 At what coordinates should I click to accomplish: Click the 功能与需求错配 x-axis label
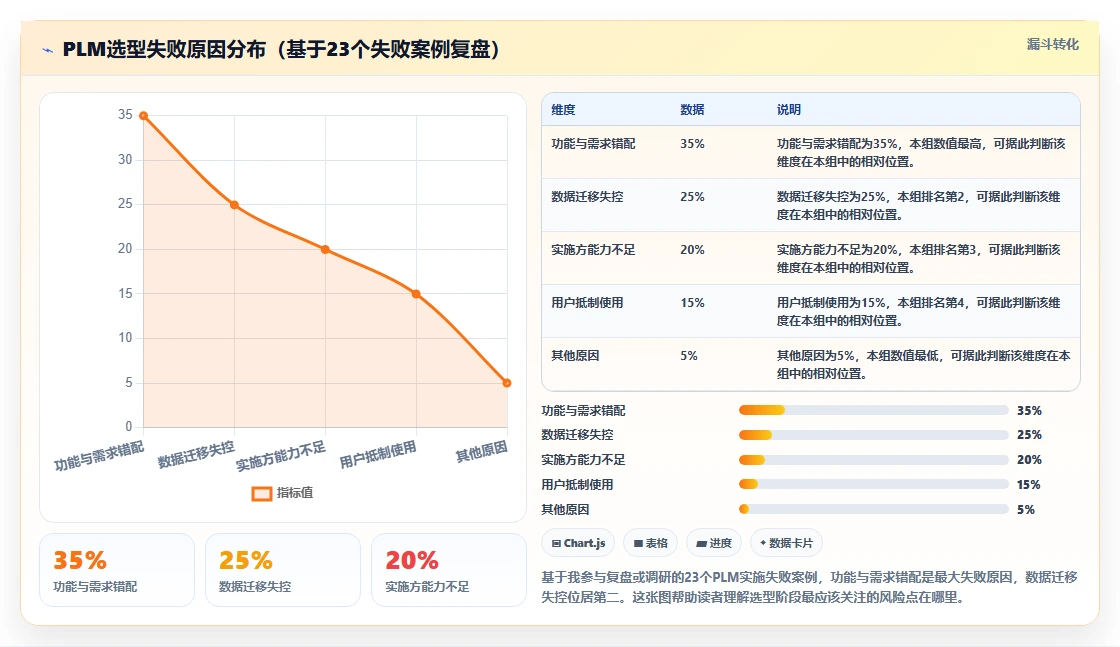99,456
